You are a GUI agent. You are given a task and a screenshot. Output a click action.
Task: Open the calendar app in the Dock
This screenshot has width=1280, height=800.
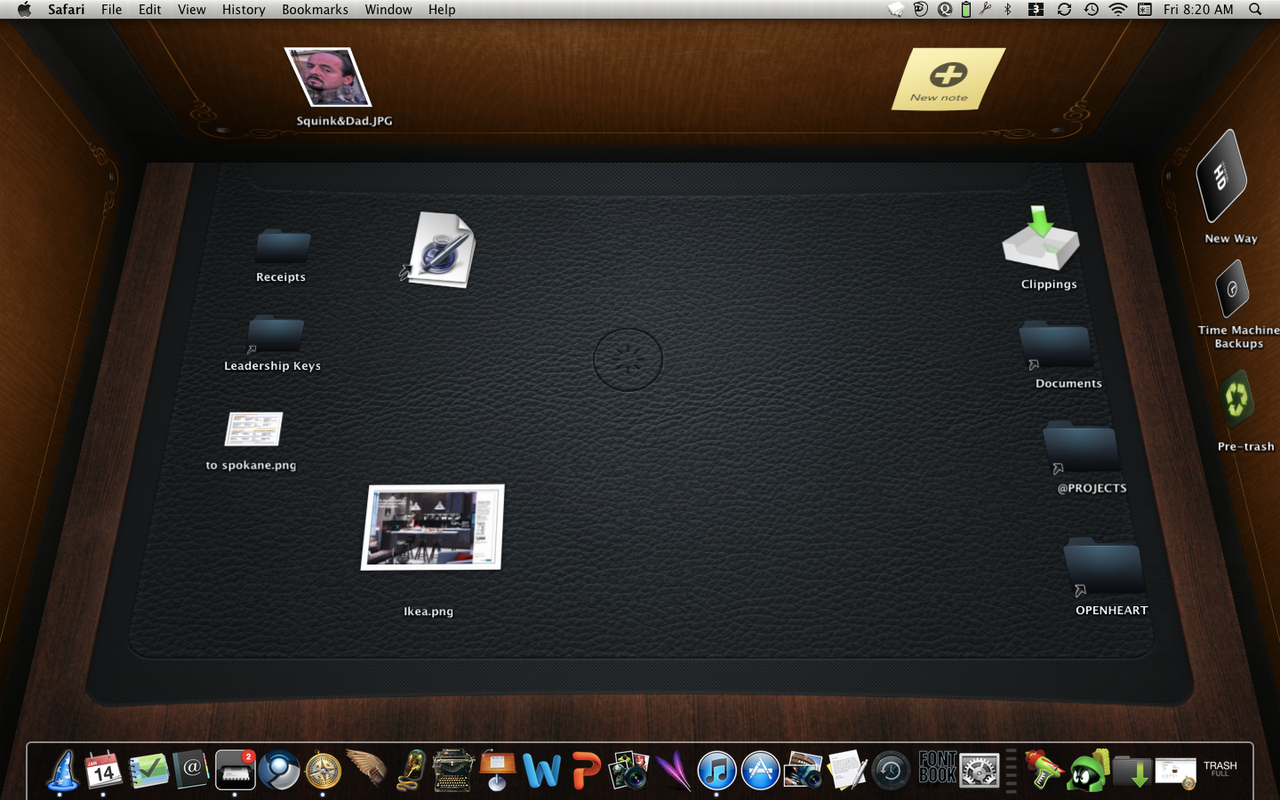(103, 770)
